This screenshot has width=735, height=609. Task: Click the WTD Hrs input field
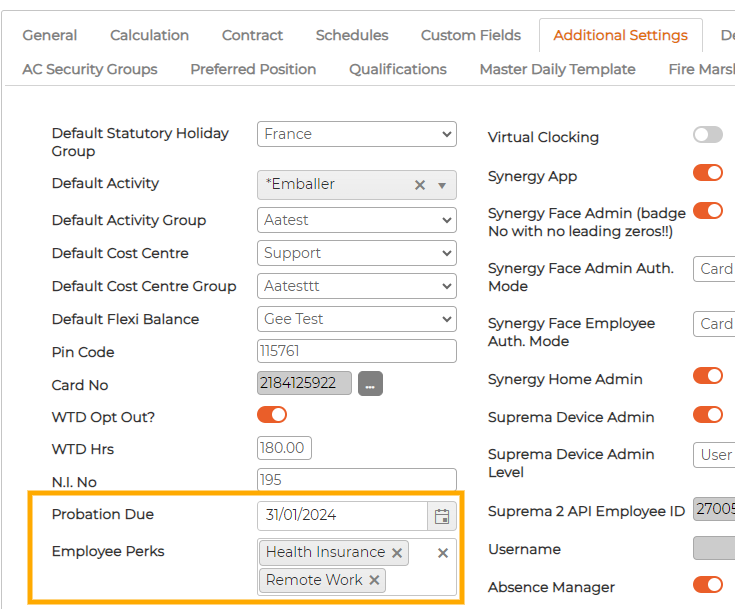tap(284, 447)
